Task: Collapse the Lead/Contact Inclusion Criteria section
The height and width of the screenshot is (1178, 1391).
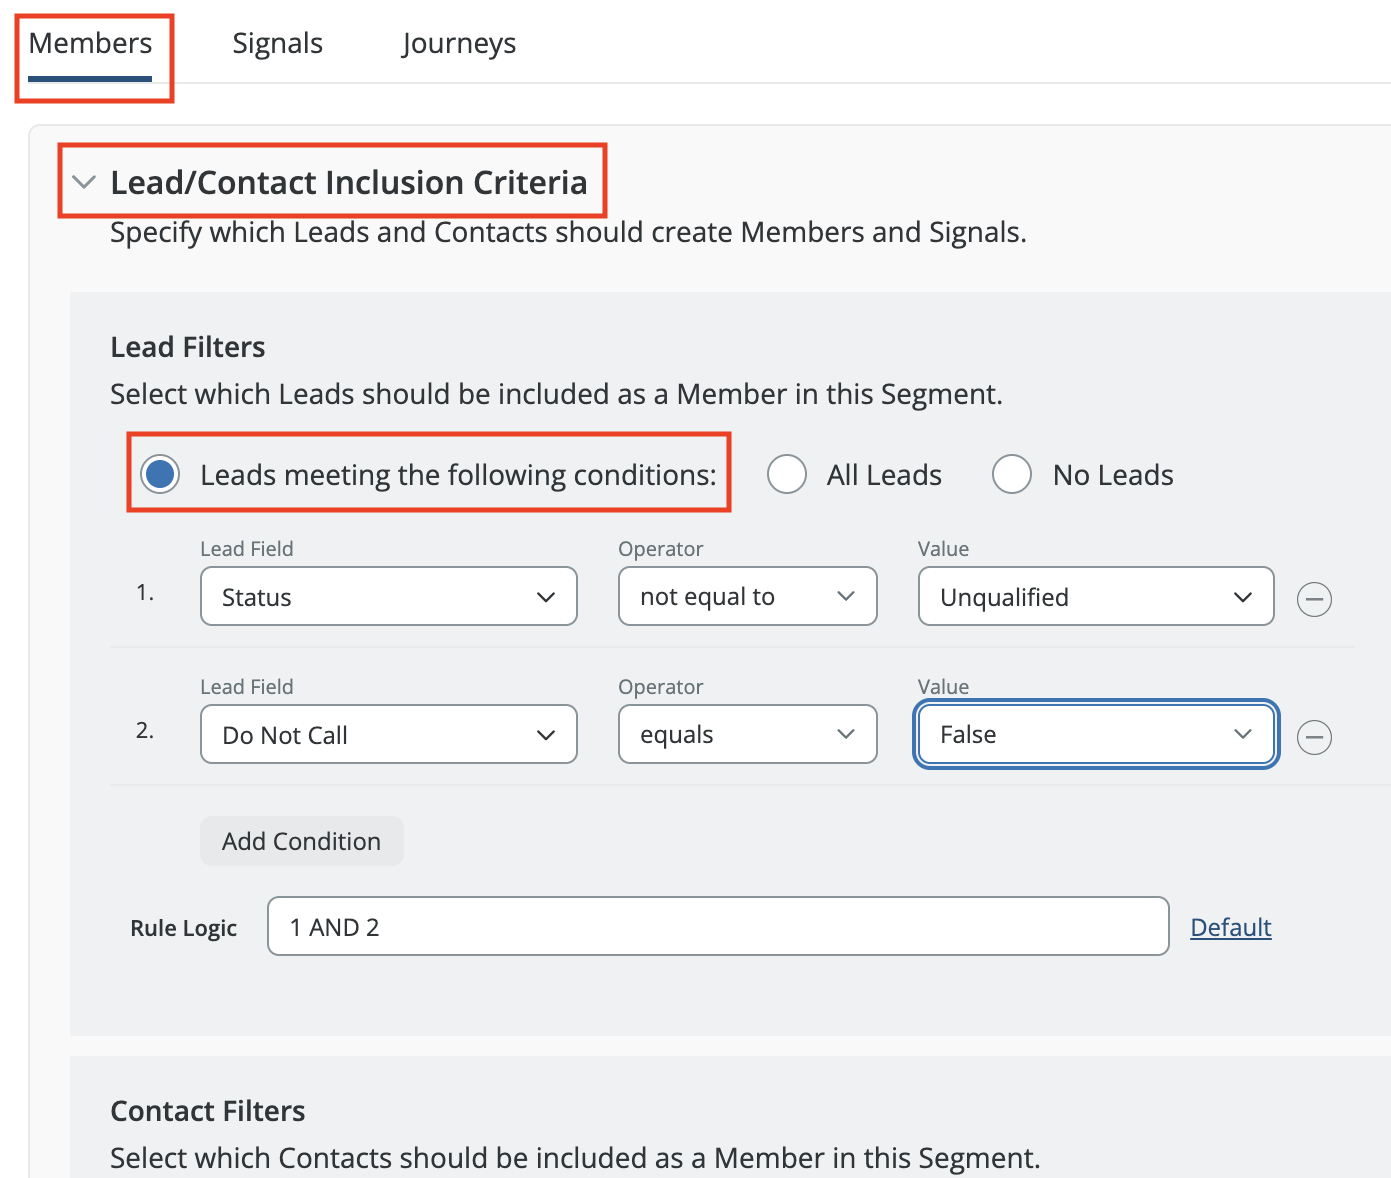Action: pyautogui.click(x=85, y=182)
